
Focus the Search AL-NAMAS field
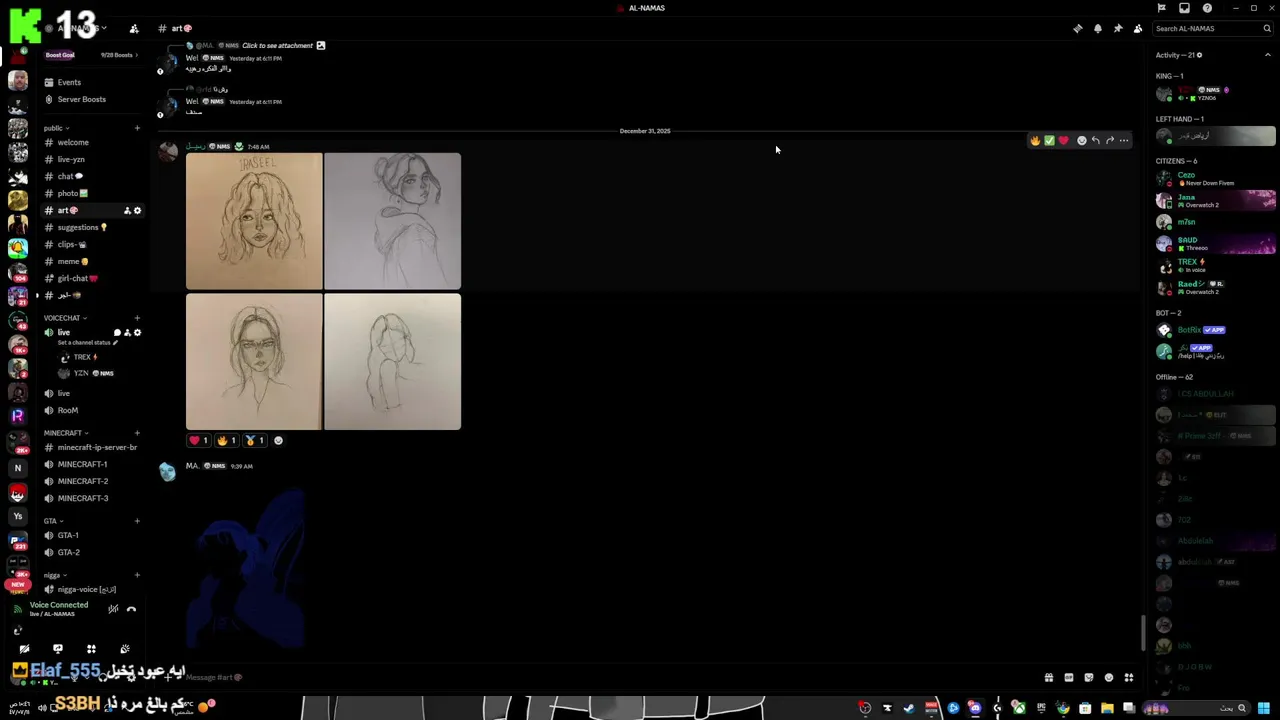coord(1213,28)
